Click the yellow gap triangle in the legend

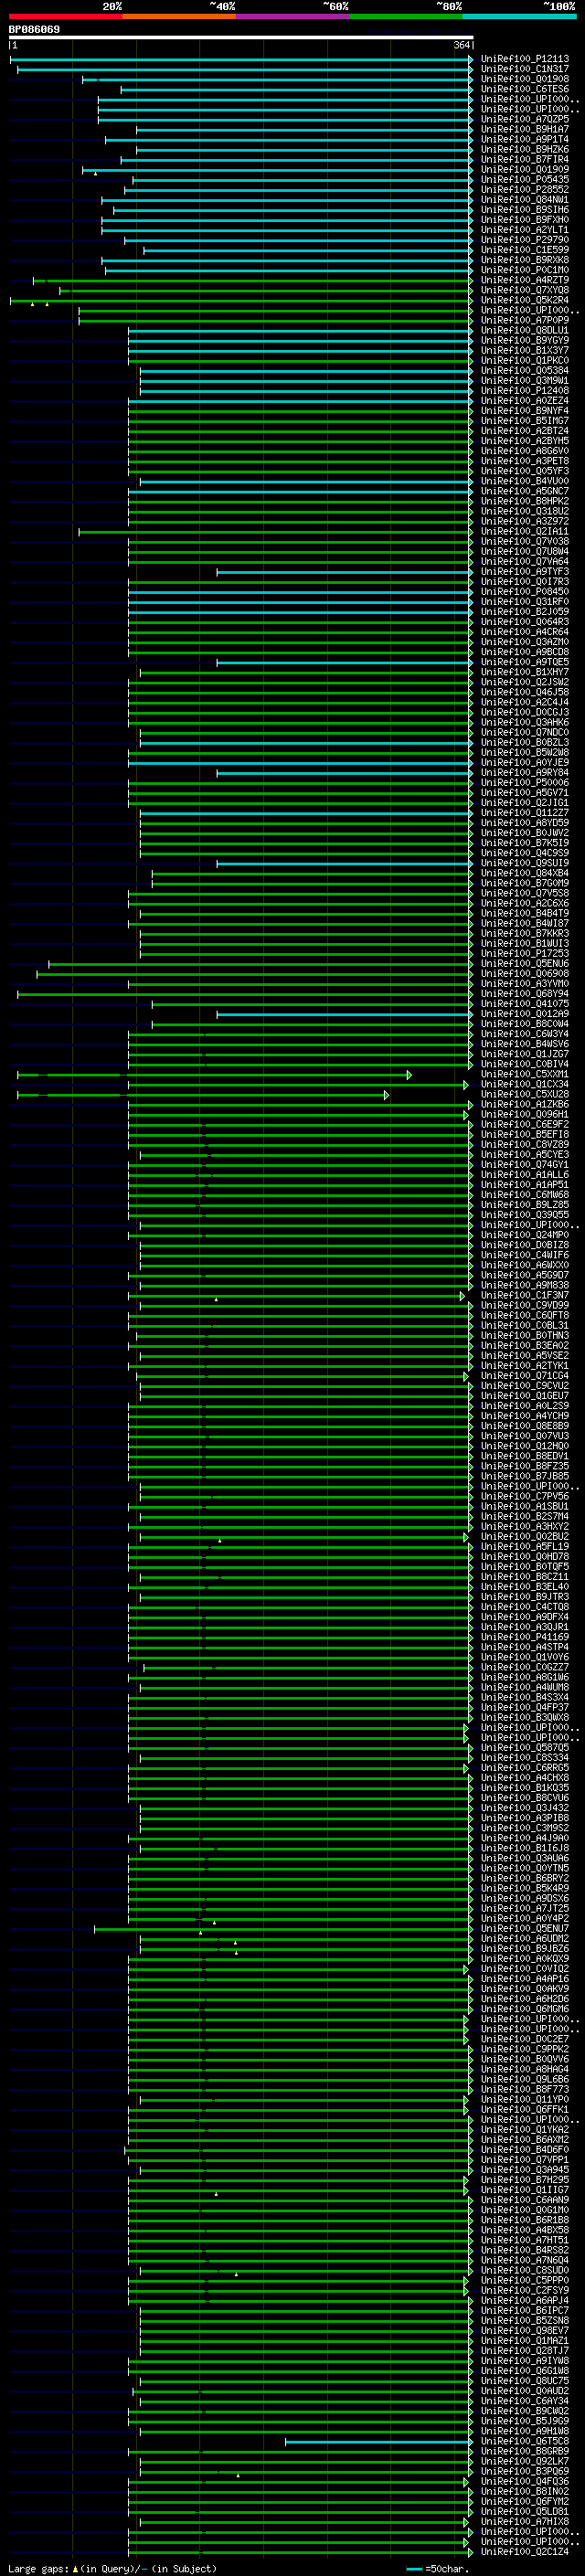click(75, 2569)
